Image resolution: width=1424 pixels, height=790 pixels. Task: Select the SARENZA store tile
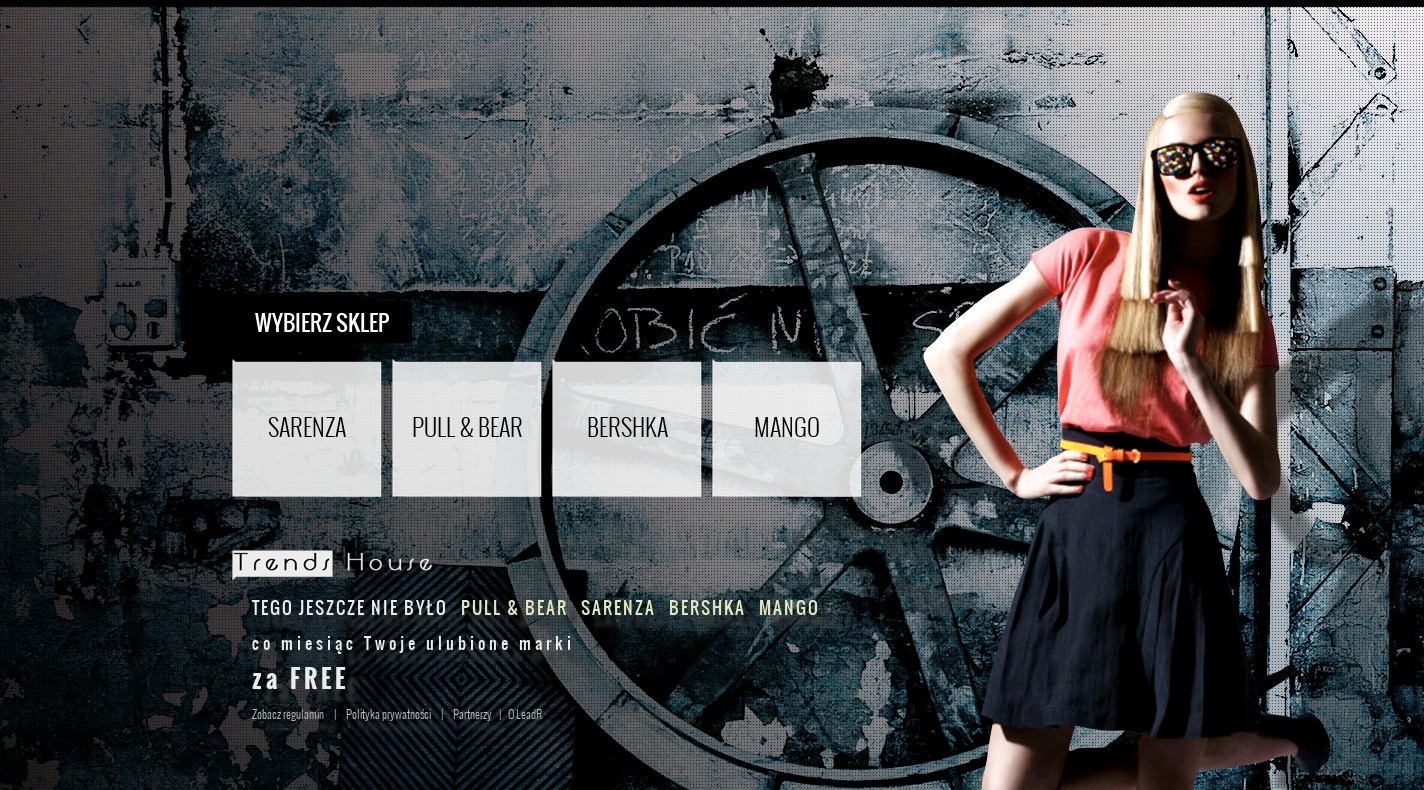click(307, 428)
